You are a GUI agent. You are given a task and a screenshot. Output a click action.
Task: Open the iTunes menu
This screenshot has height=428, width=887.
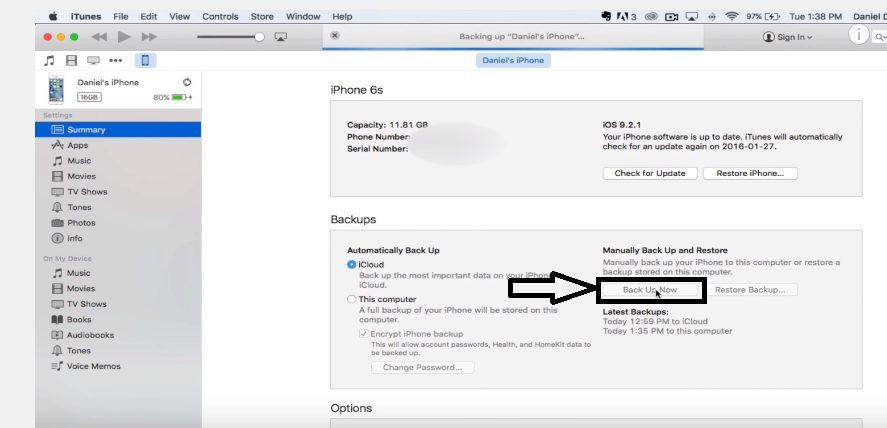[85, 16]
